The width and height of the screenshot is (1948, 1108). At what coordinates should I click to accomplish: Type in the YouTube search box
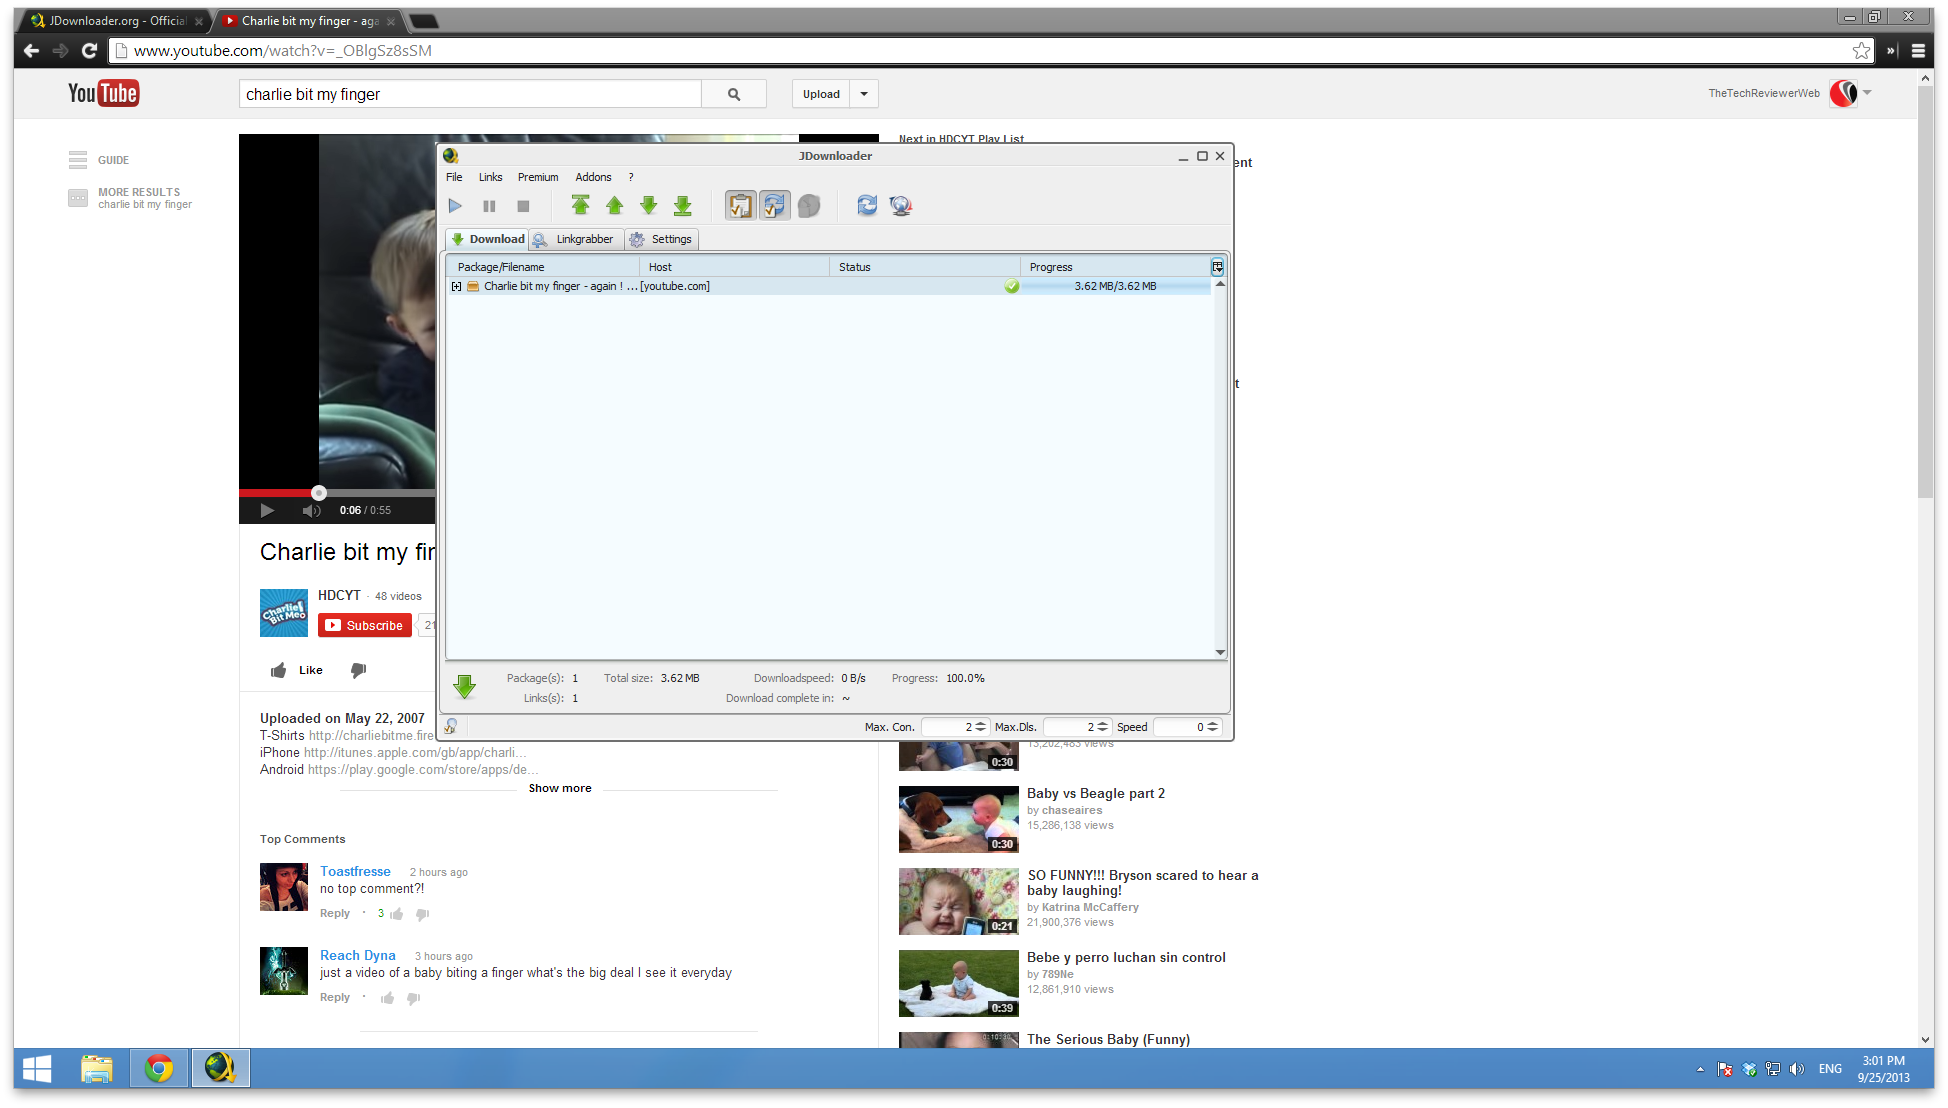tap(469, 93)
